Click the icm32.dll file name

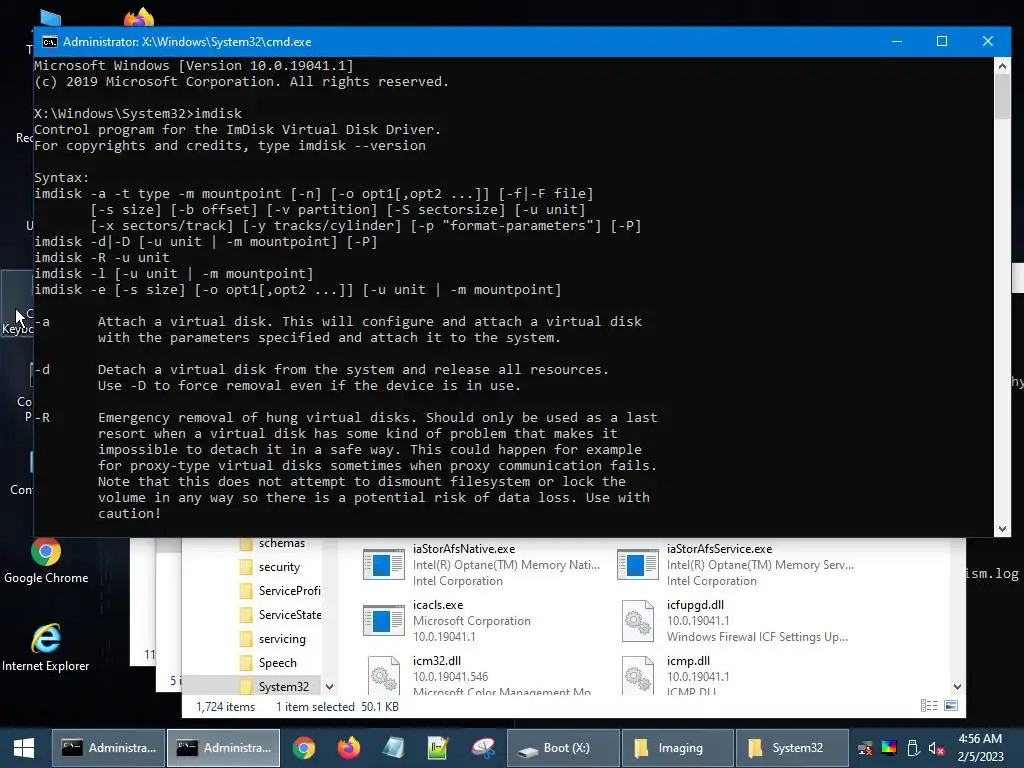(x=437, y=661)
